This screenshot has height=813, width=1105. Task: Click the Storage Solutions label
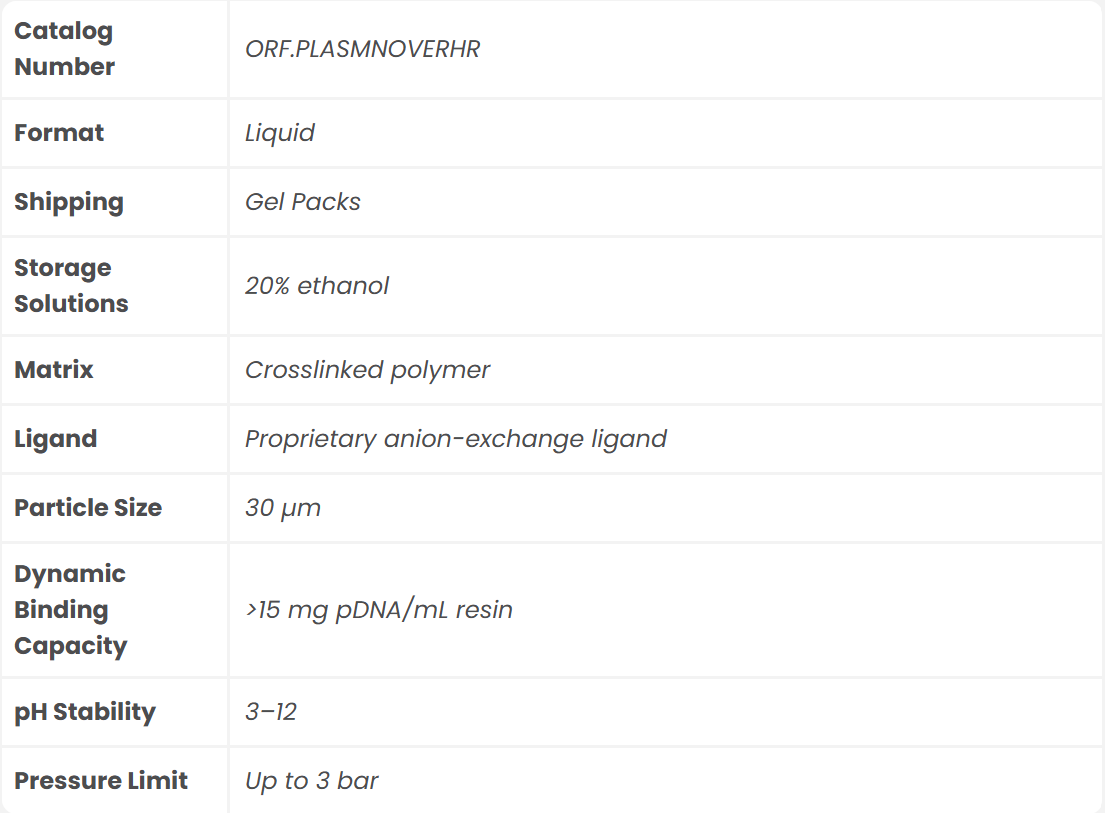(x=71, y=286)
